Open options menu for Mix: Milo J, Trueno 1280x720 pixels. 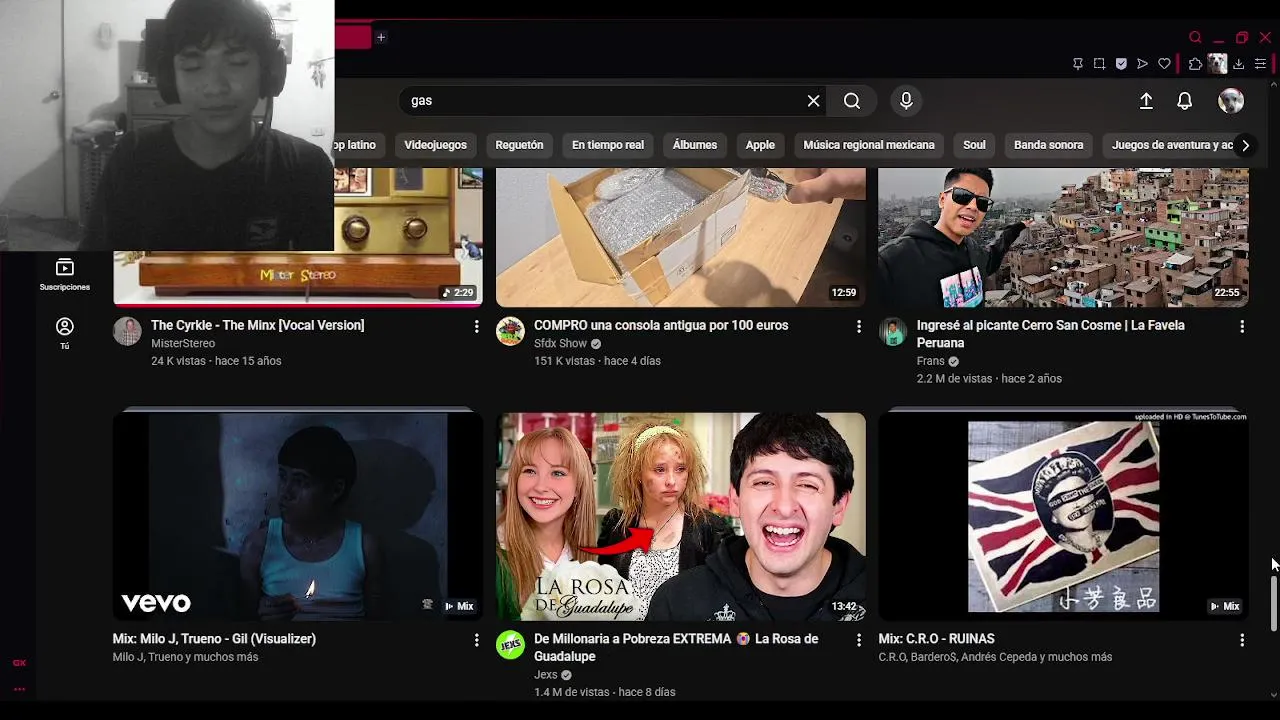tap(476, 640)
